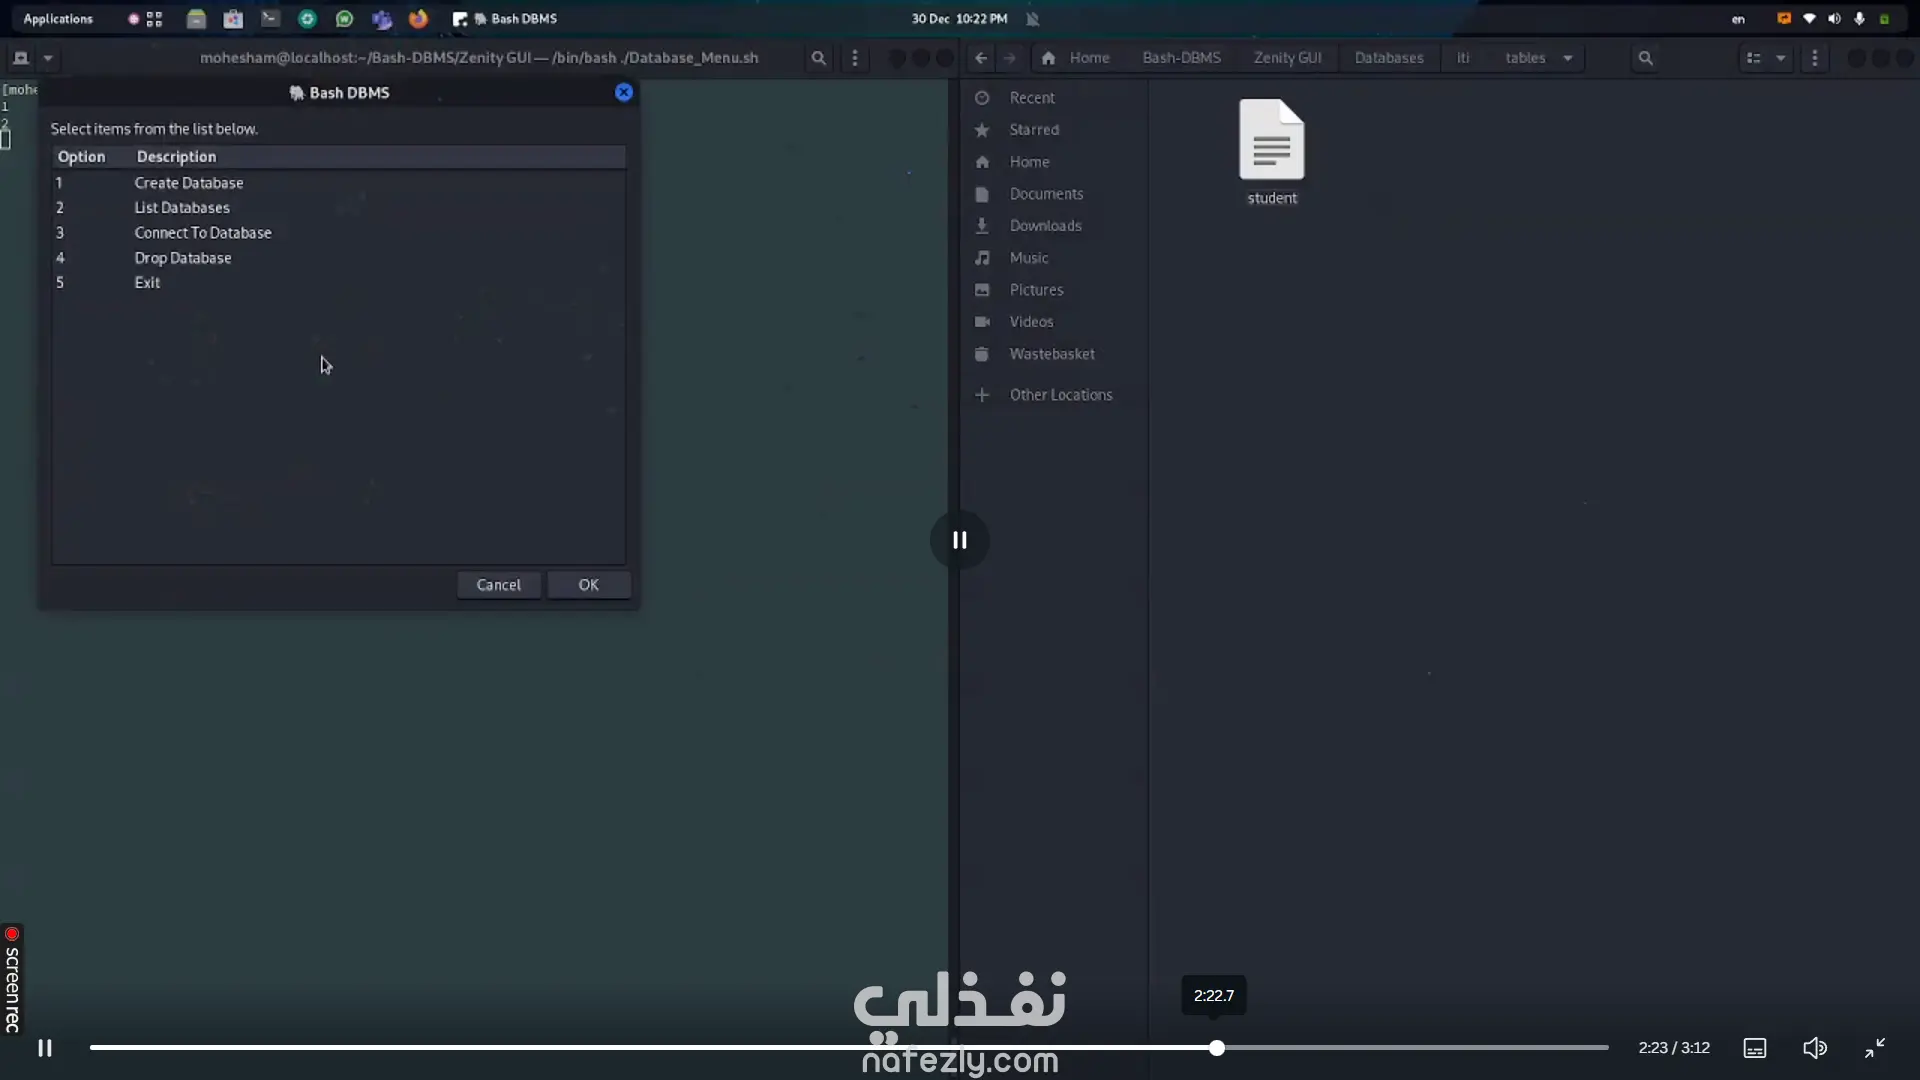The image size is (1920, 1080).
Task: Click the terminal search magnifier icon
Action: (x=818, y=58)
